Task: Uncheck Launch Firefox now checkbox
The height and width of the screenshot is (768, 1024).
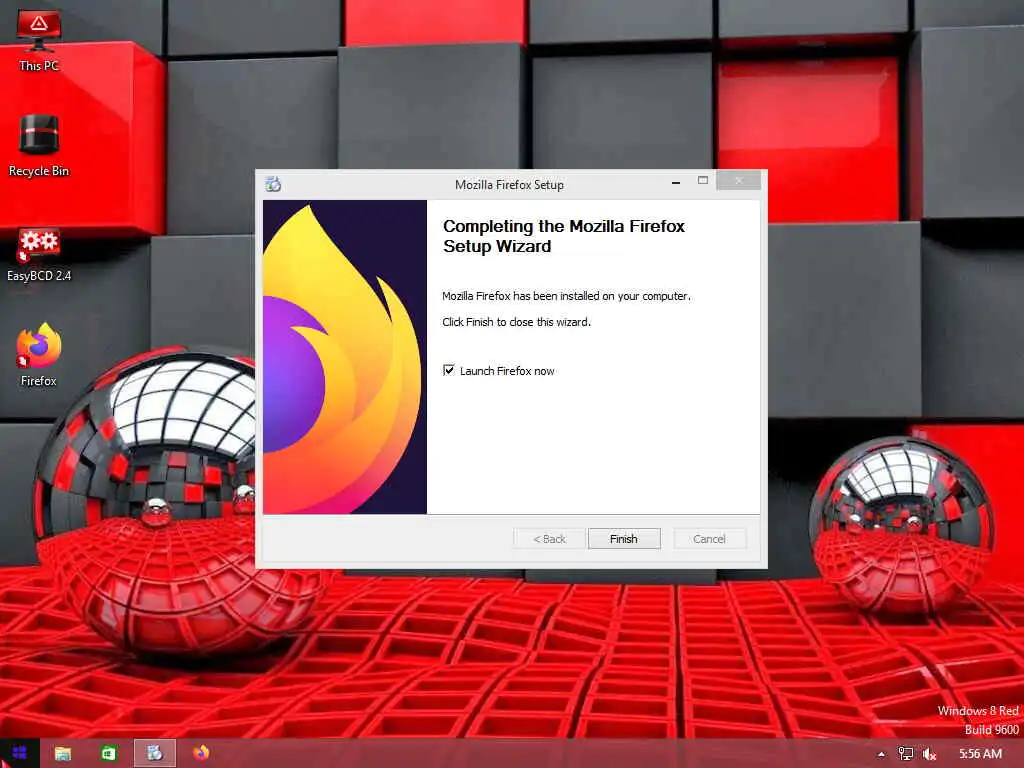Action: [449, 370]
